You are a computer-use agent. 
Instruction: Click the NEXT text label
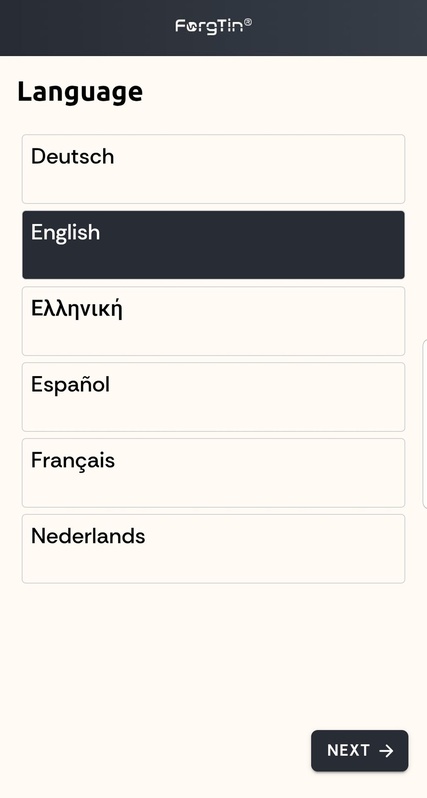349,751
